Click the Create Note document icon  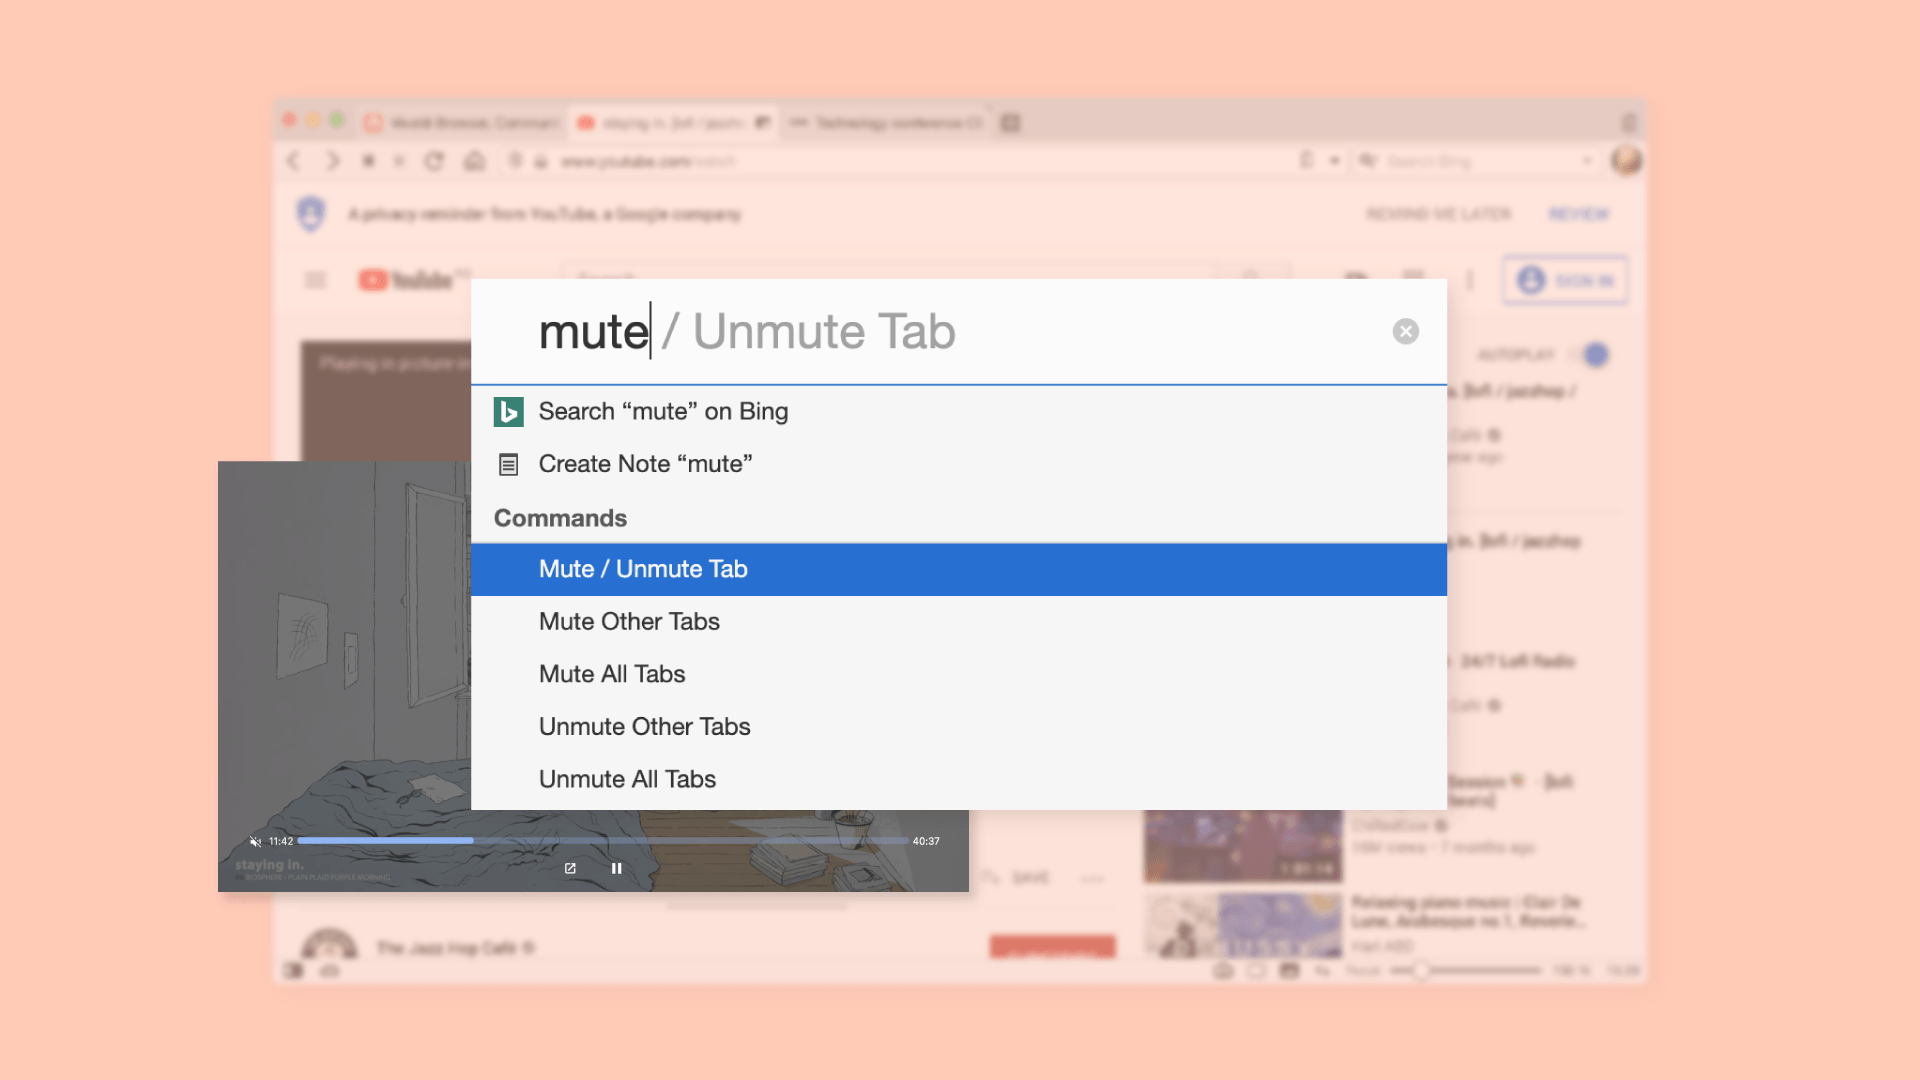point(508,465)
